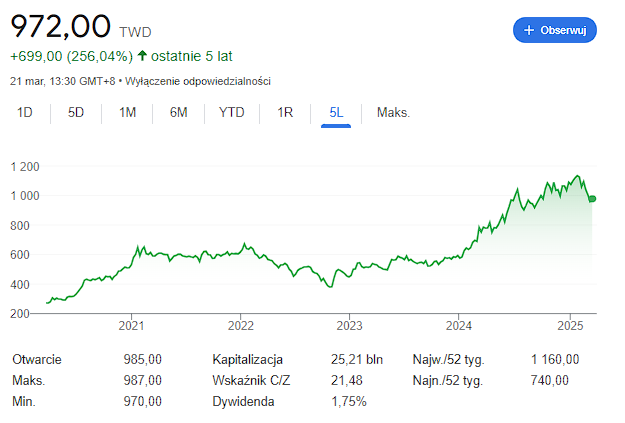
Task: Select the 5L five-year tab
Action: tap(336, 113)
